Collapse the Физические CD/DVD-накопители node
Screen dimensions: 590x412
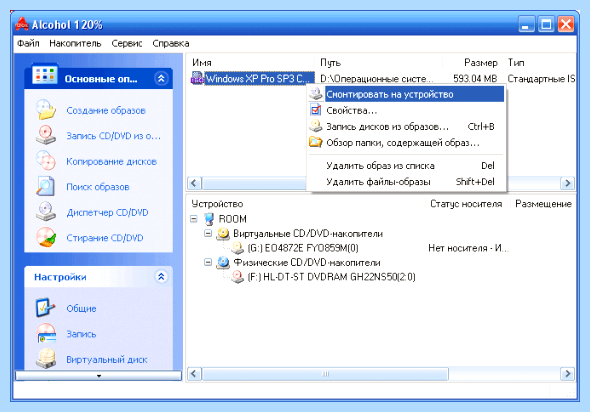click(208, 262)
